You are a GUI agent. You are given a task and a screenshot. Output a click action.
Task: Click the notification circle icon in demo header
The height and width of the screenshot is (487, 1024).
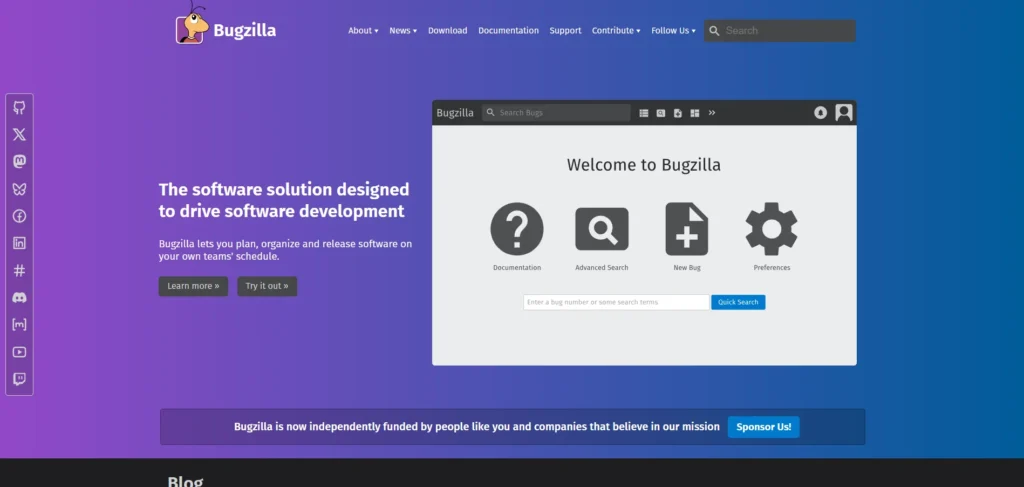(x=821, y=113)
